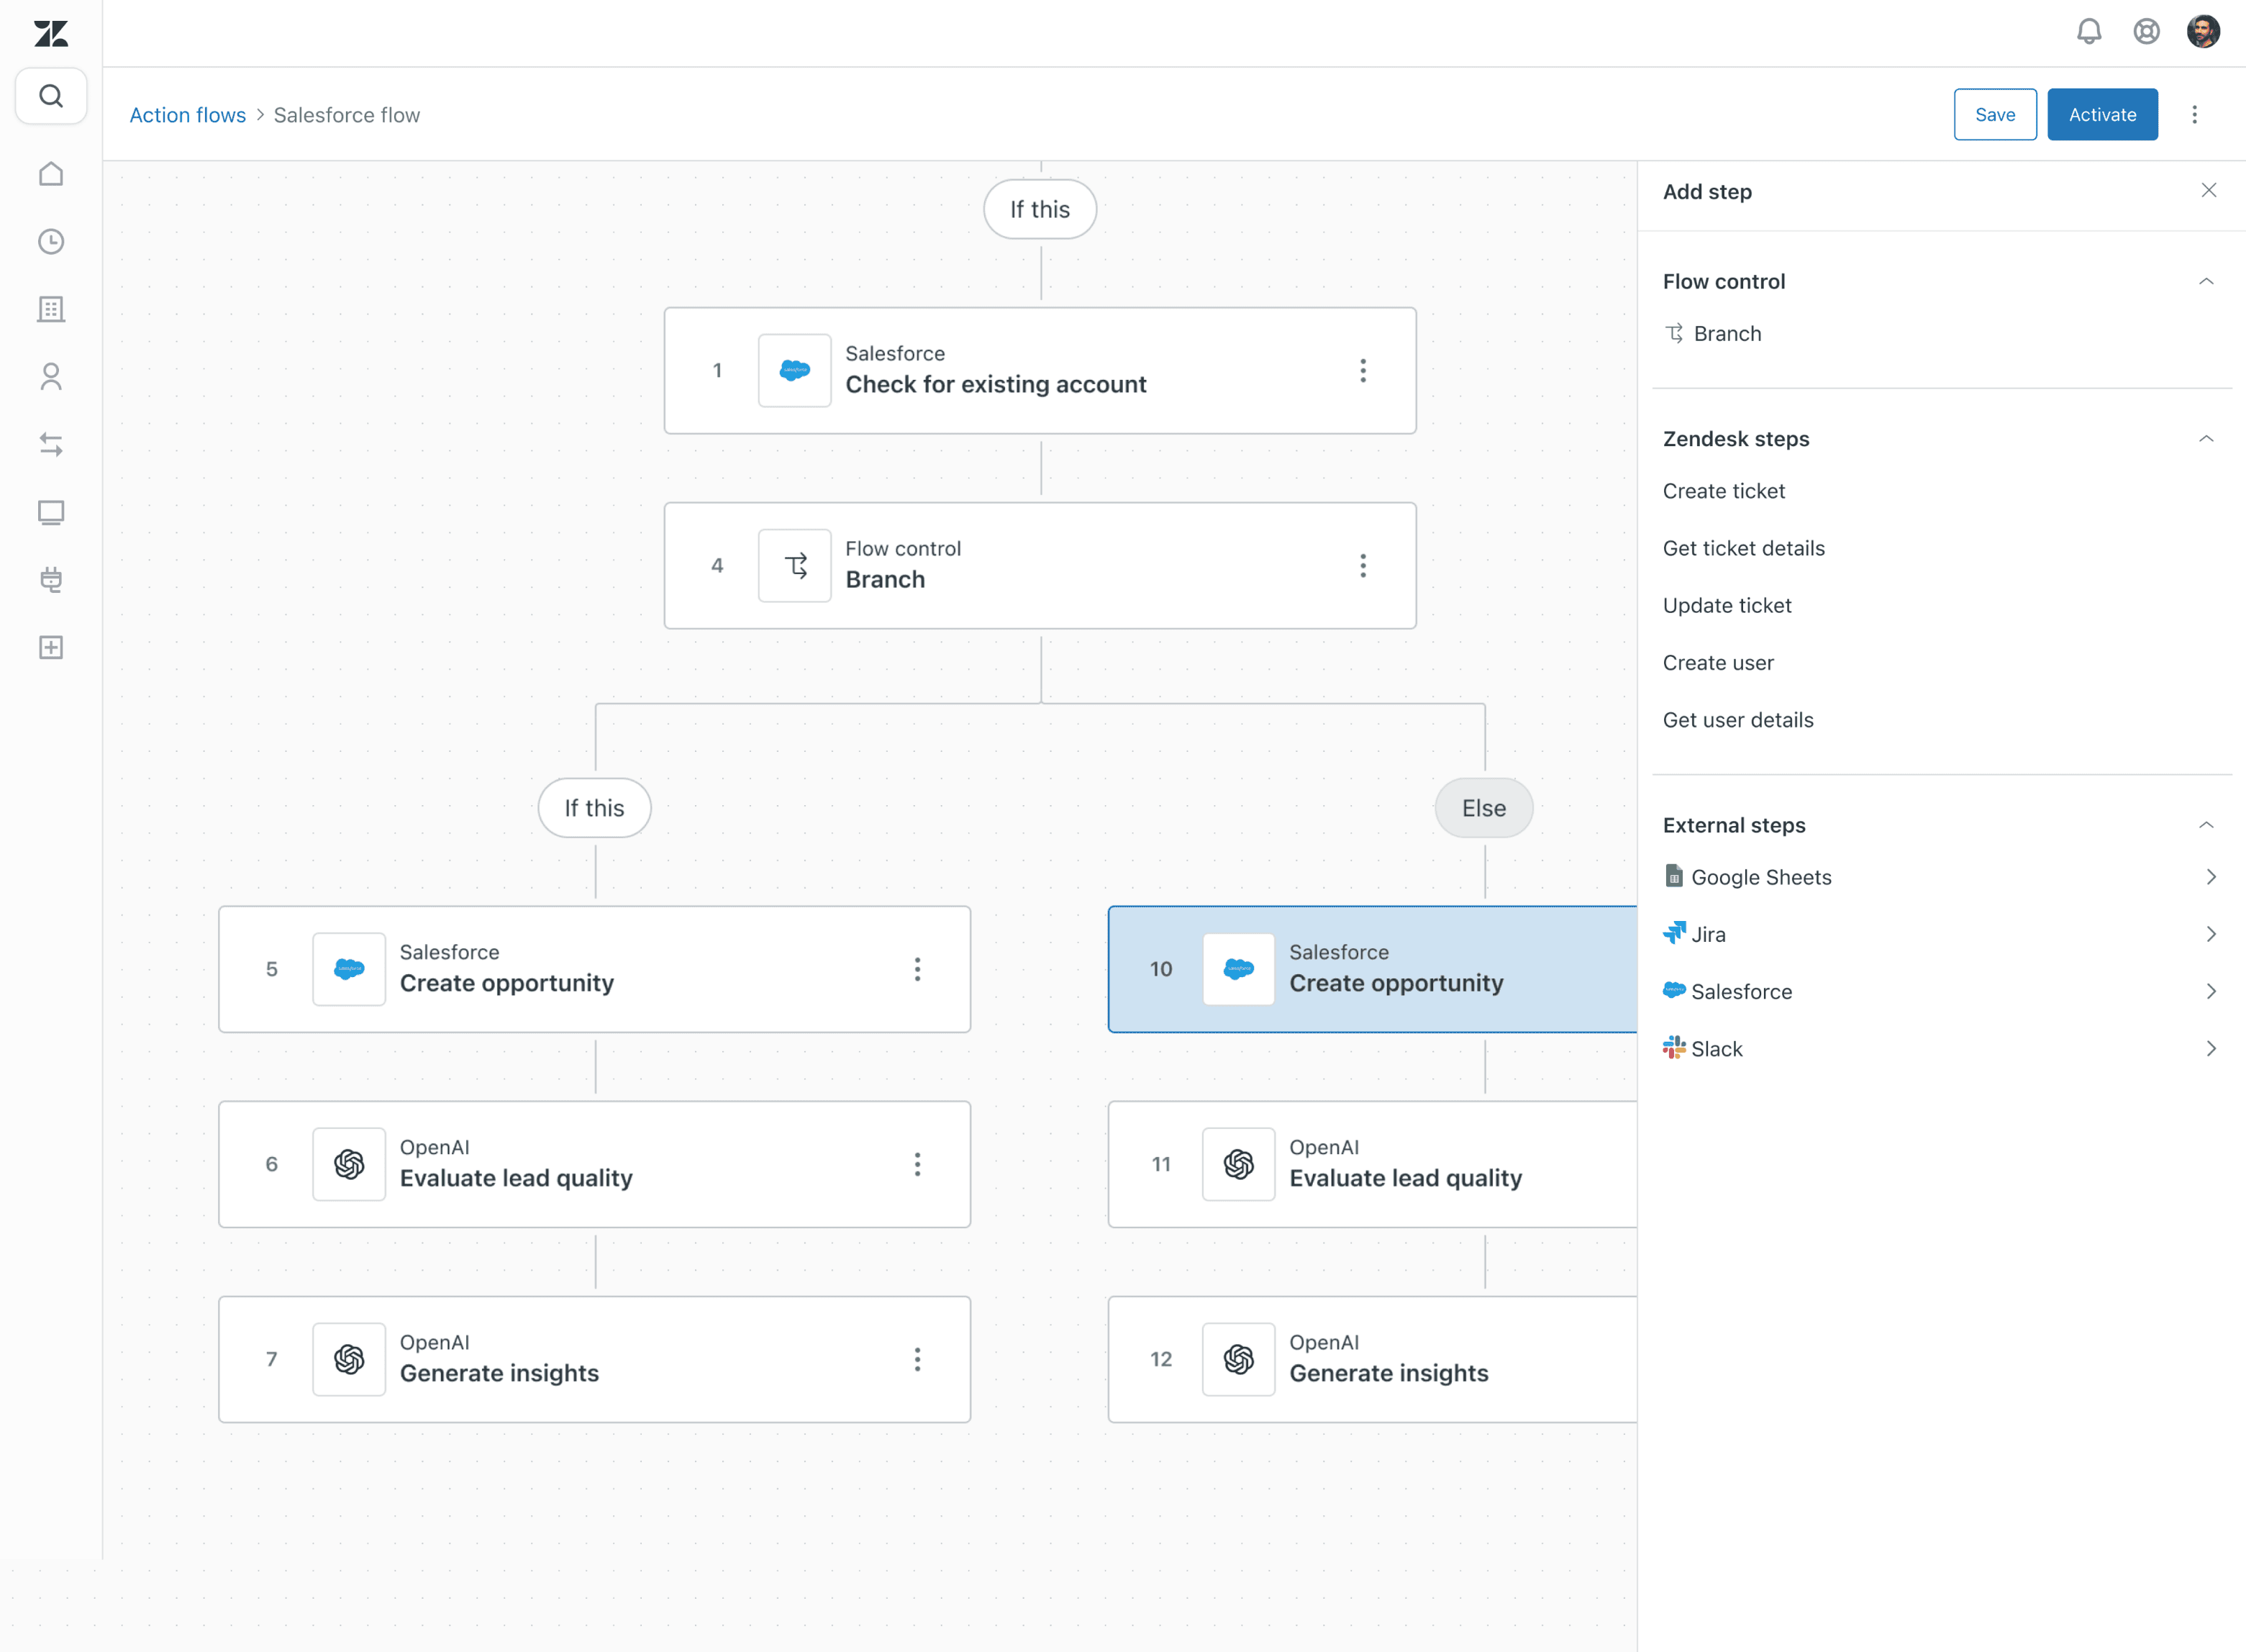Open the plug integrations icon in sidebar

[x=51, y=580]
